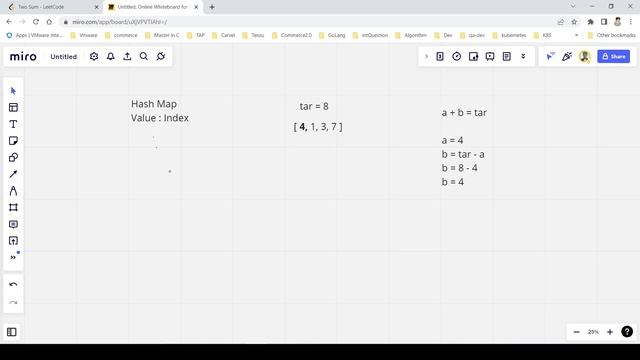Open the timer tool
This screenshot has height=360, width=640.
pyautogui.click(x=457, y=56)
